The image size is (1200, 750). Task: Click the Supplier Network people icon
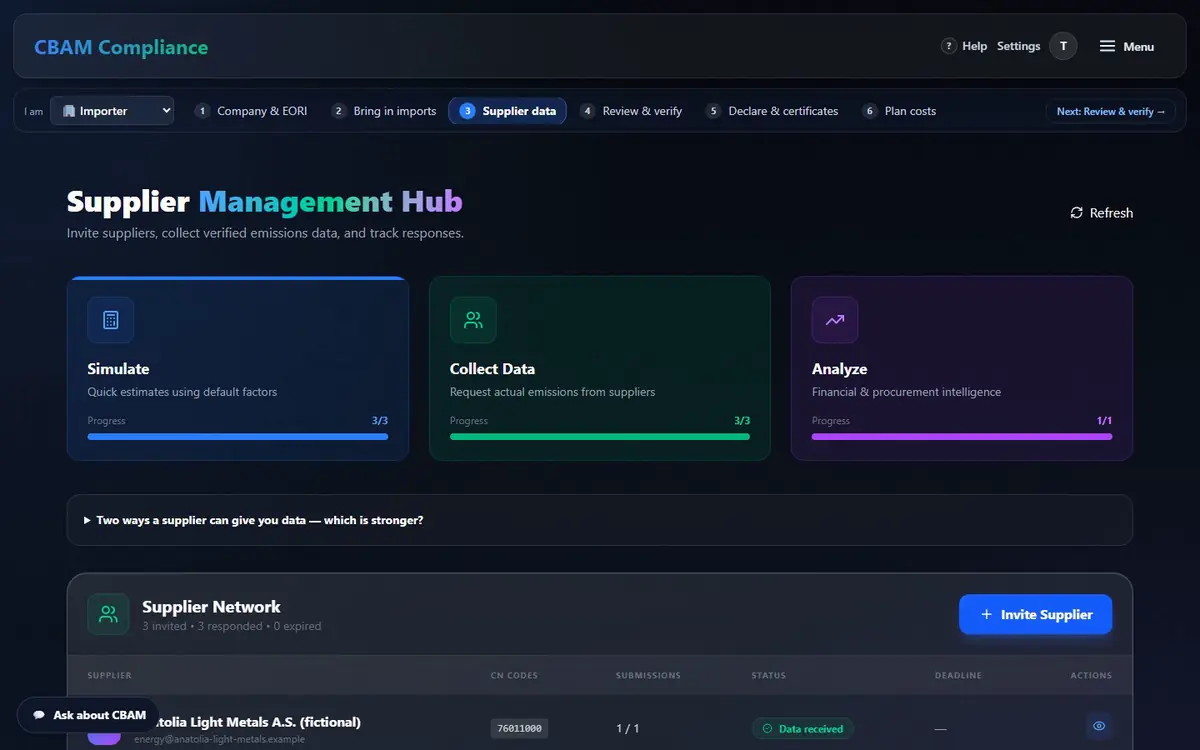pos(108,614)
